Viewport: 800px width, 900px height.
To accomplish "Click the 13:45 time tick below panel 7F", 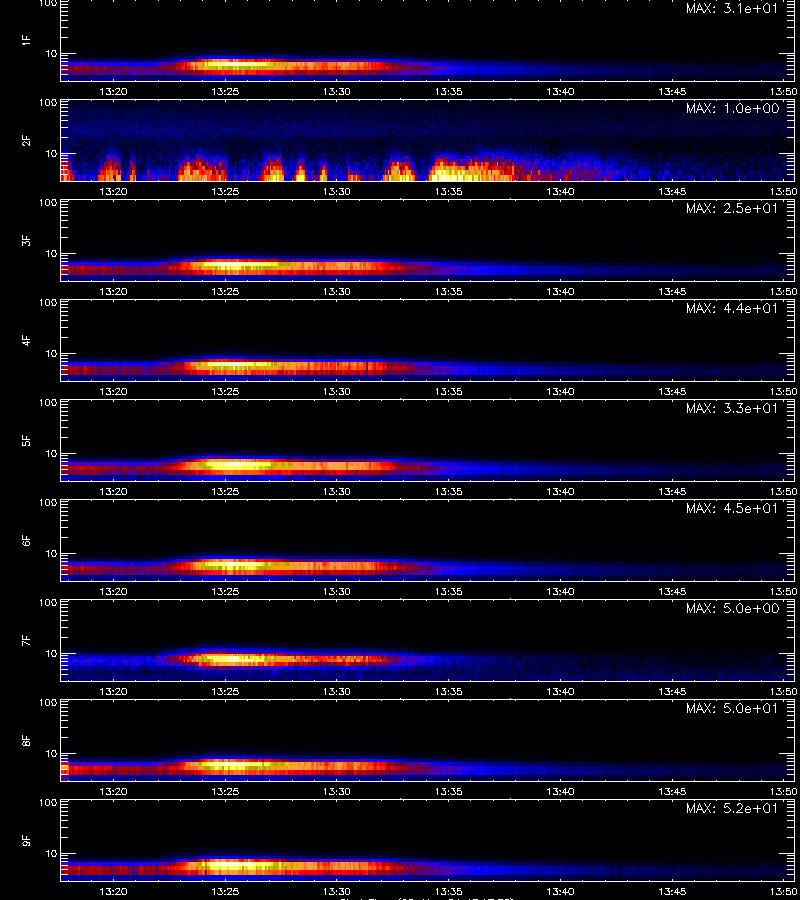I will [672, 691].
